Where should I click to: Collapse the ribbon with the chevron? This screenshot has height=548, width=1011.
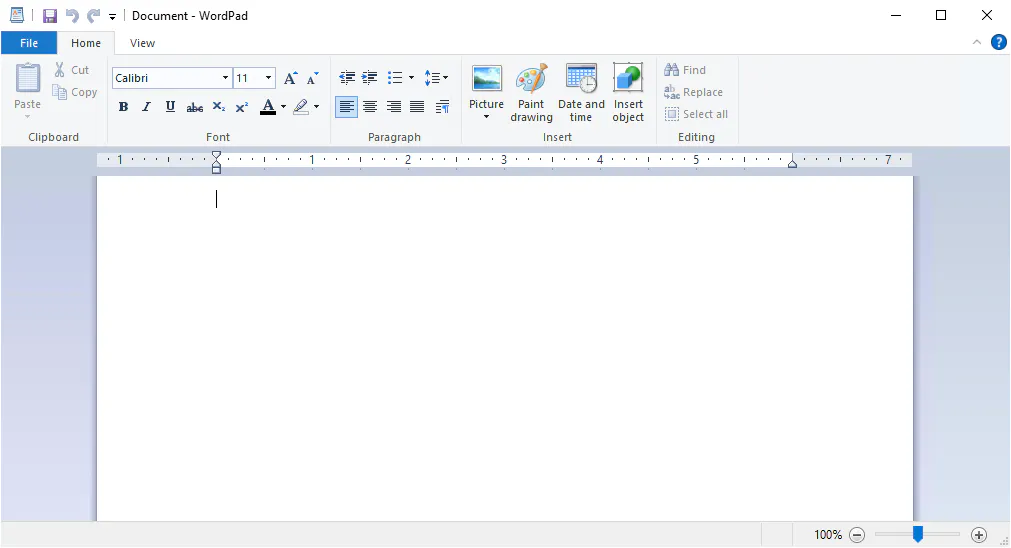(x=977, y=43)
